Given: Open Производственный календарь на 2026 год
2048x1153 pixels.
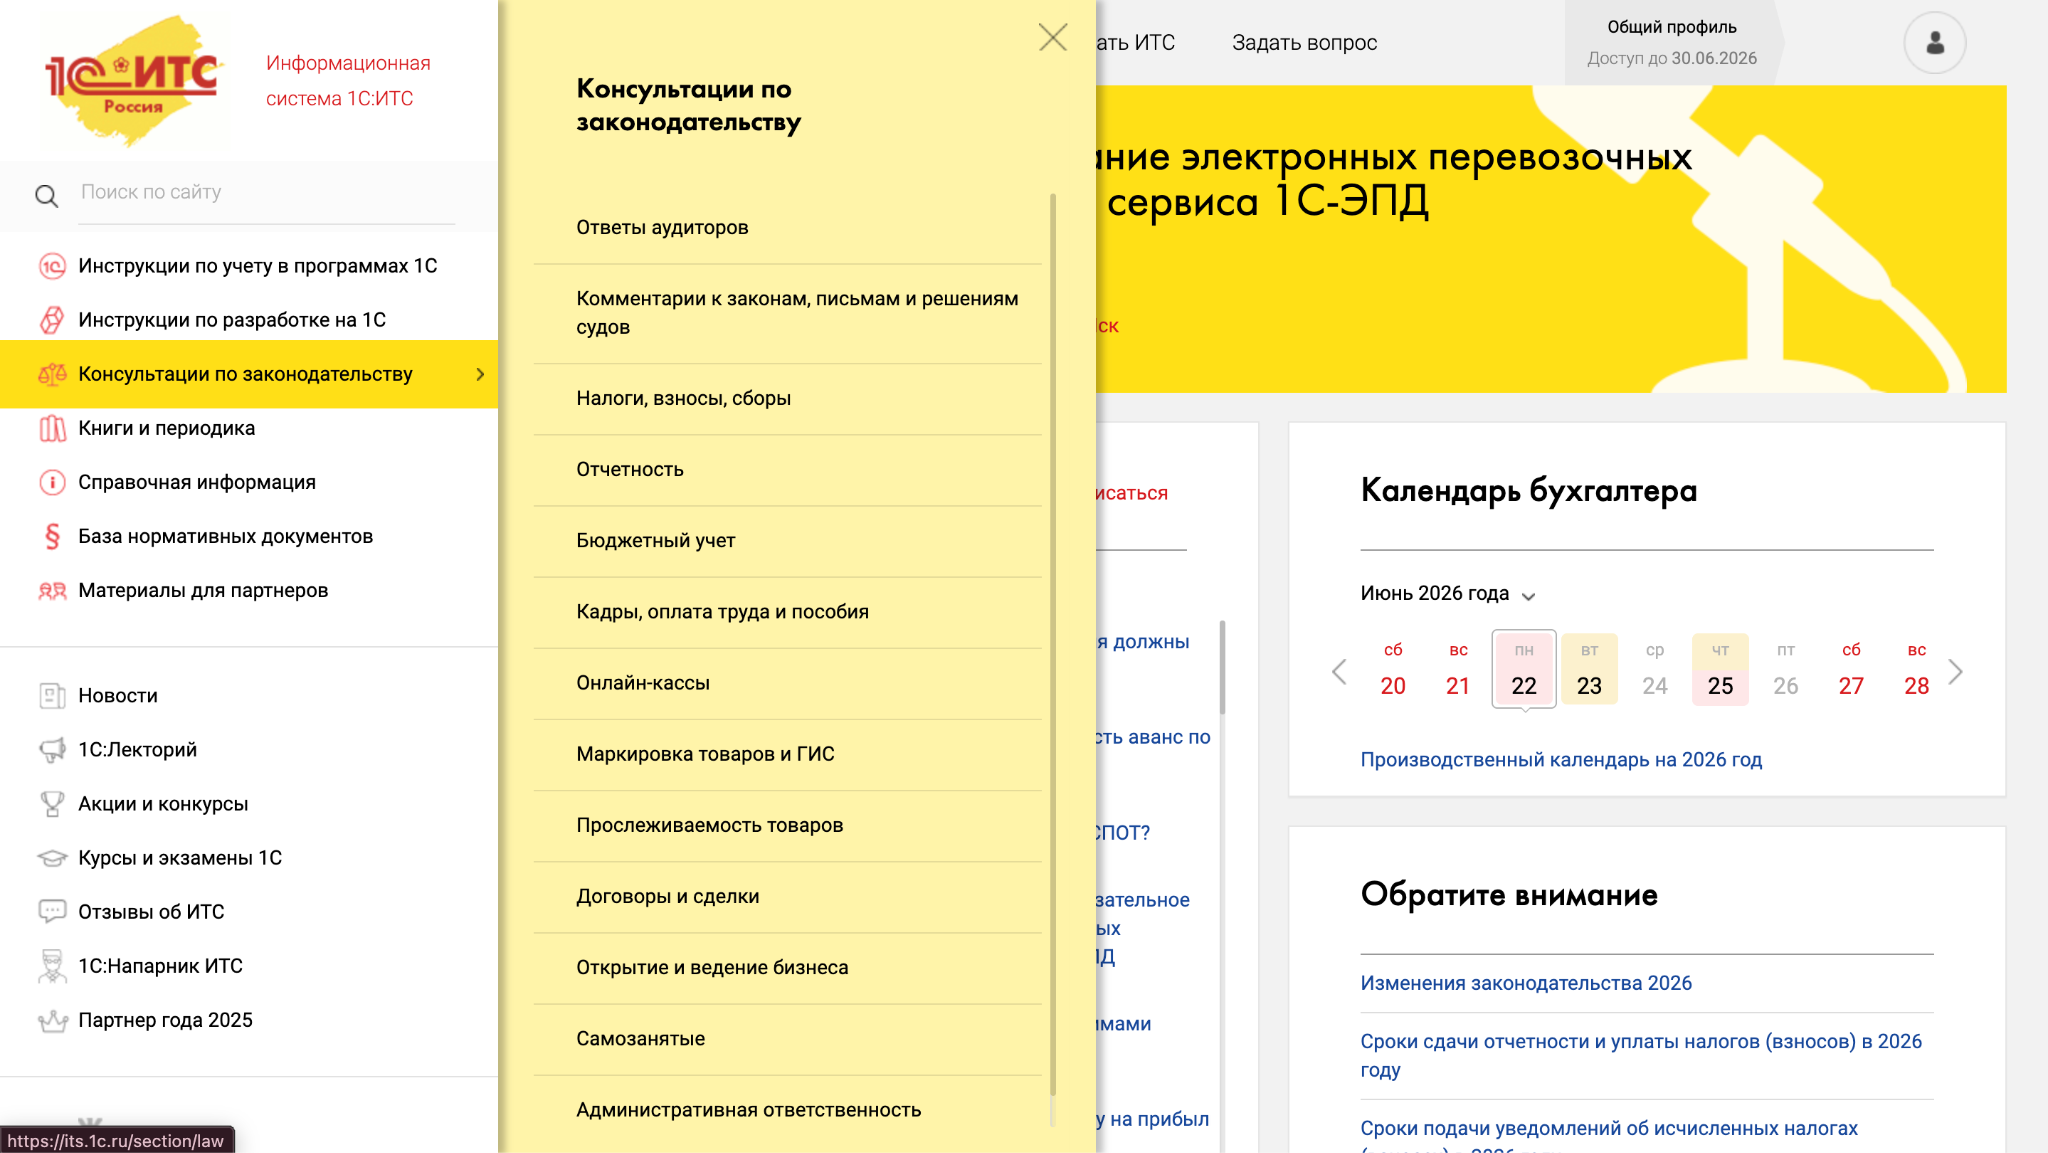Looking at the screenshot, I should [x=1561, y=760].
